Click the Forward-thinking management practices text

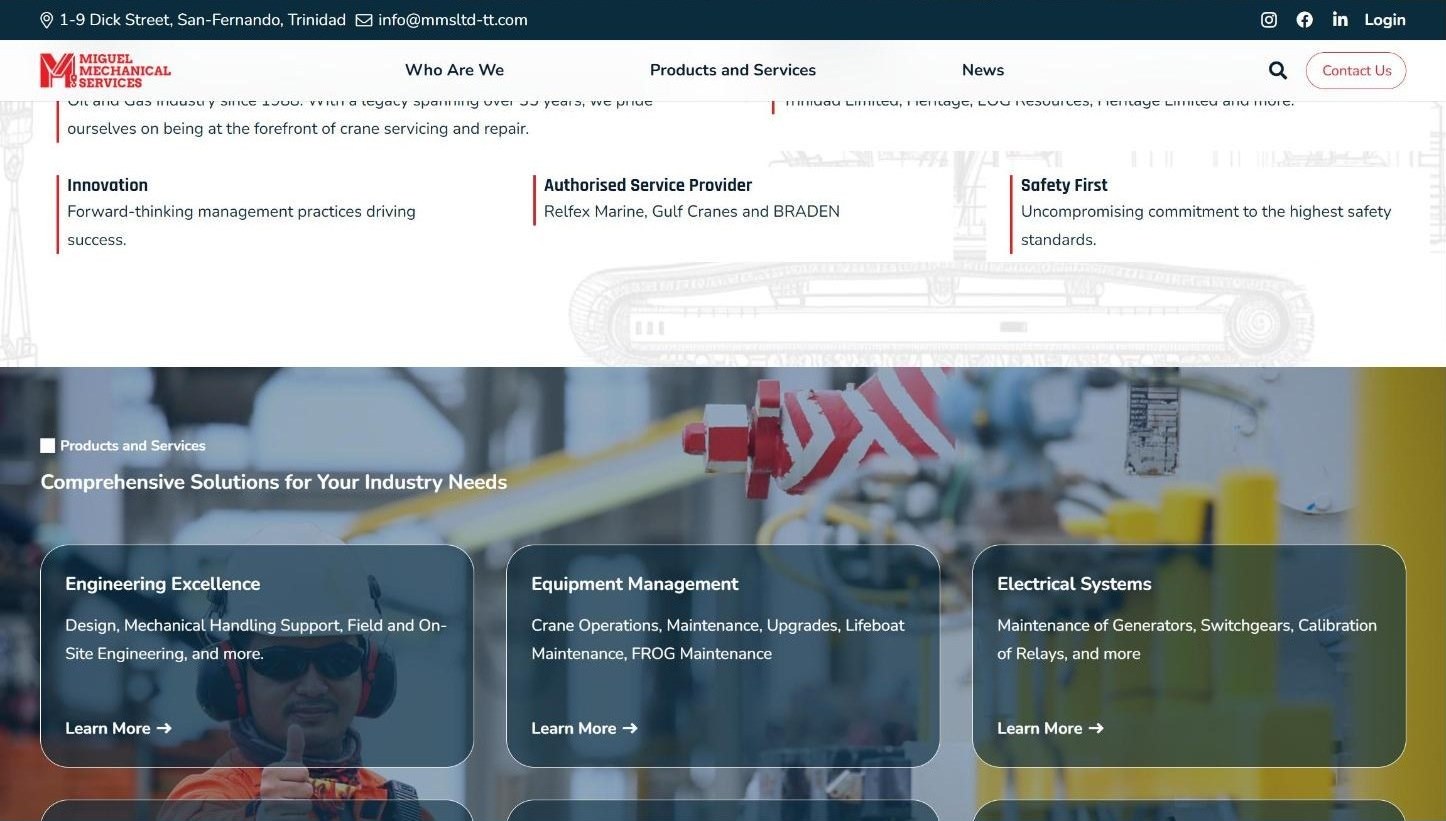click(x=241, y=226)
